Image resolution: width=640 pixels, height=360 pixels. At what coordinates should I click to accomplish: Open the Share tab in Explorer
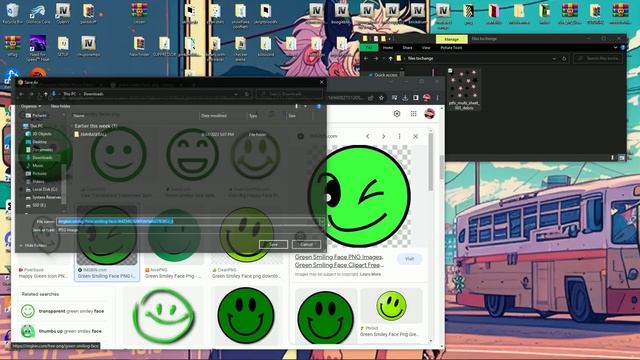click(407, 48)
